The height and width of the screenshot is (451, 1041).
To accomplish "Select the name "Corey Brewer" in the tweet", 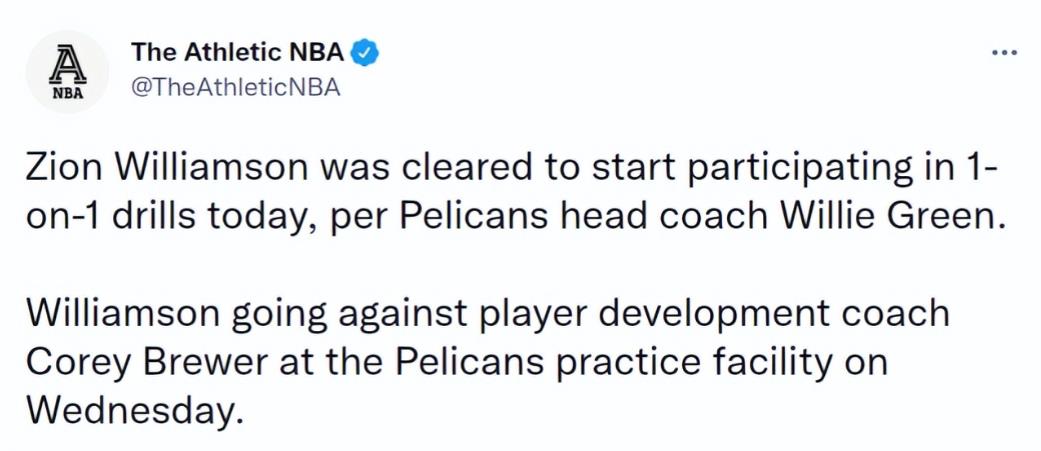I will tap(148, 363).
